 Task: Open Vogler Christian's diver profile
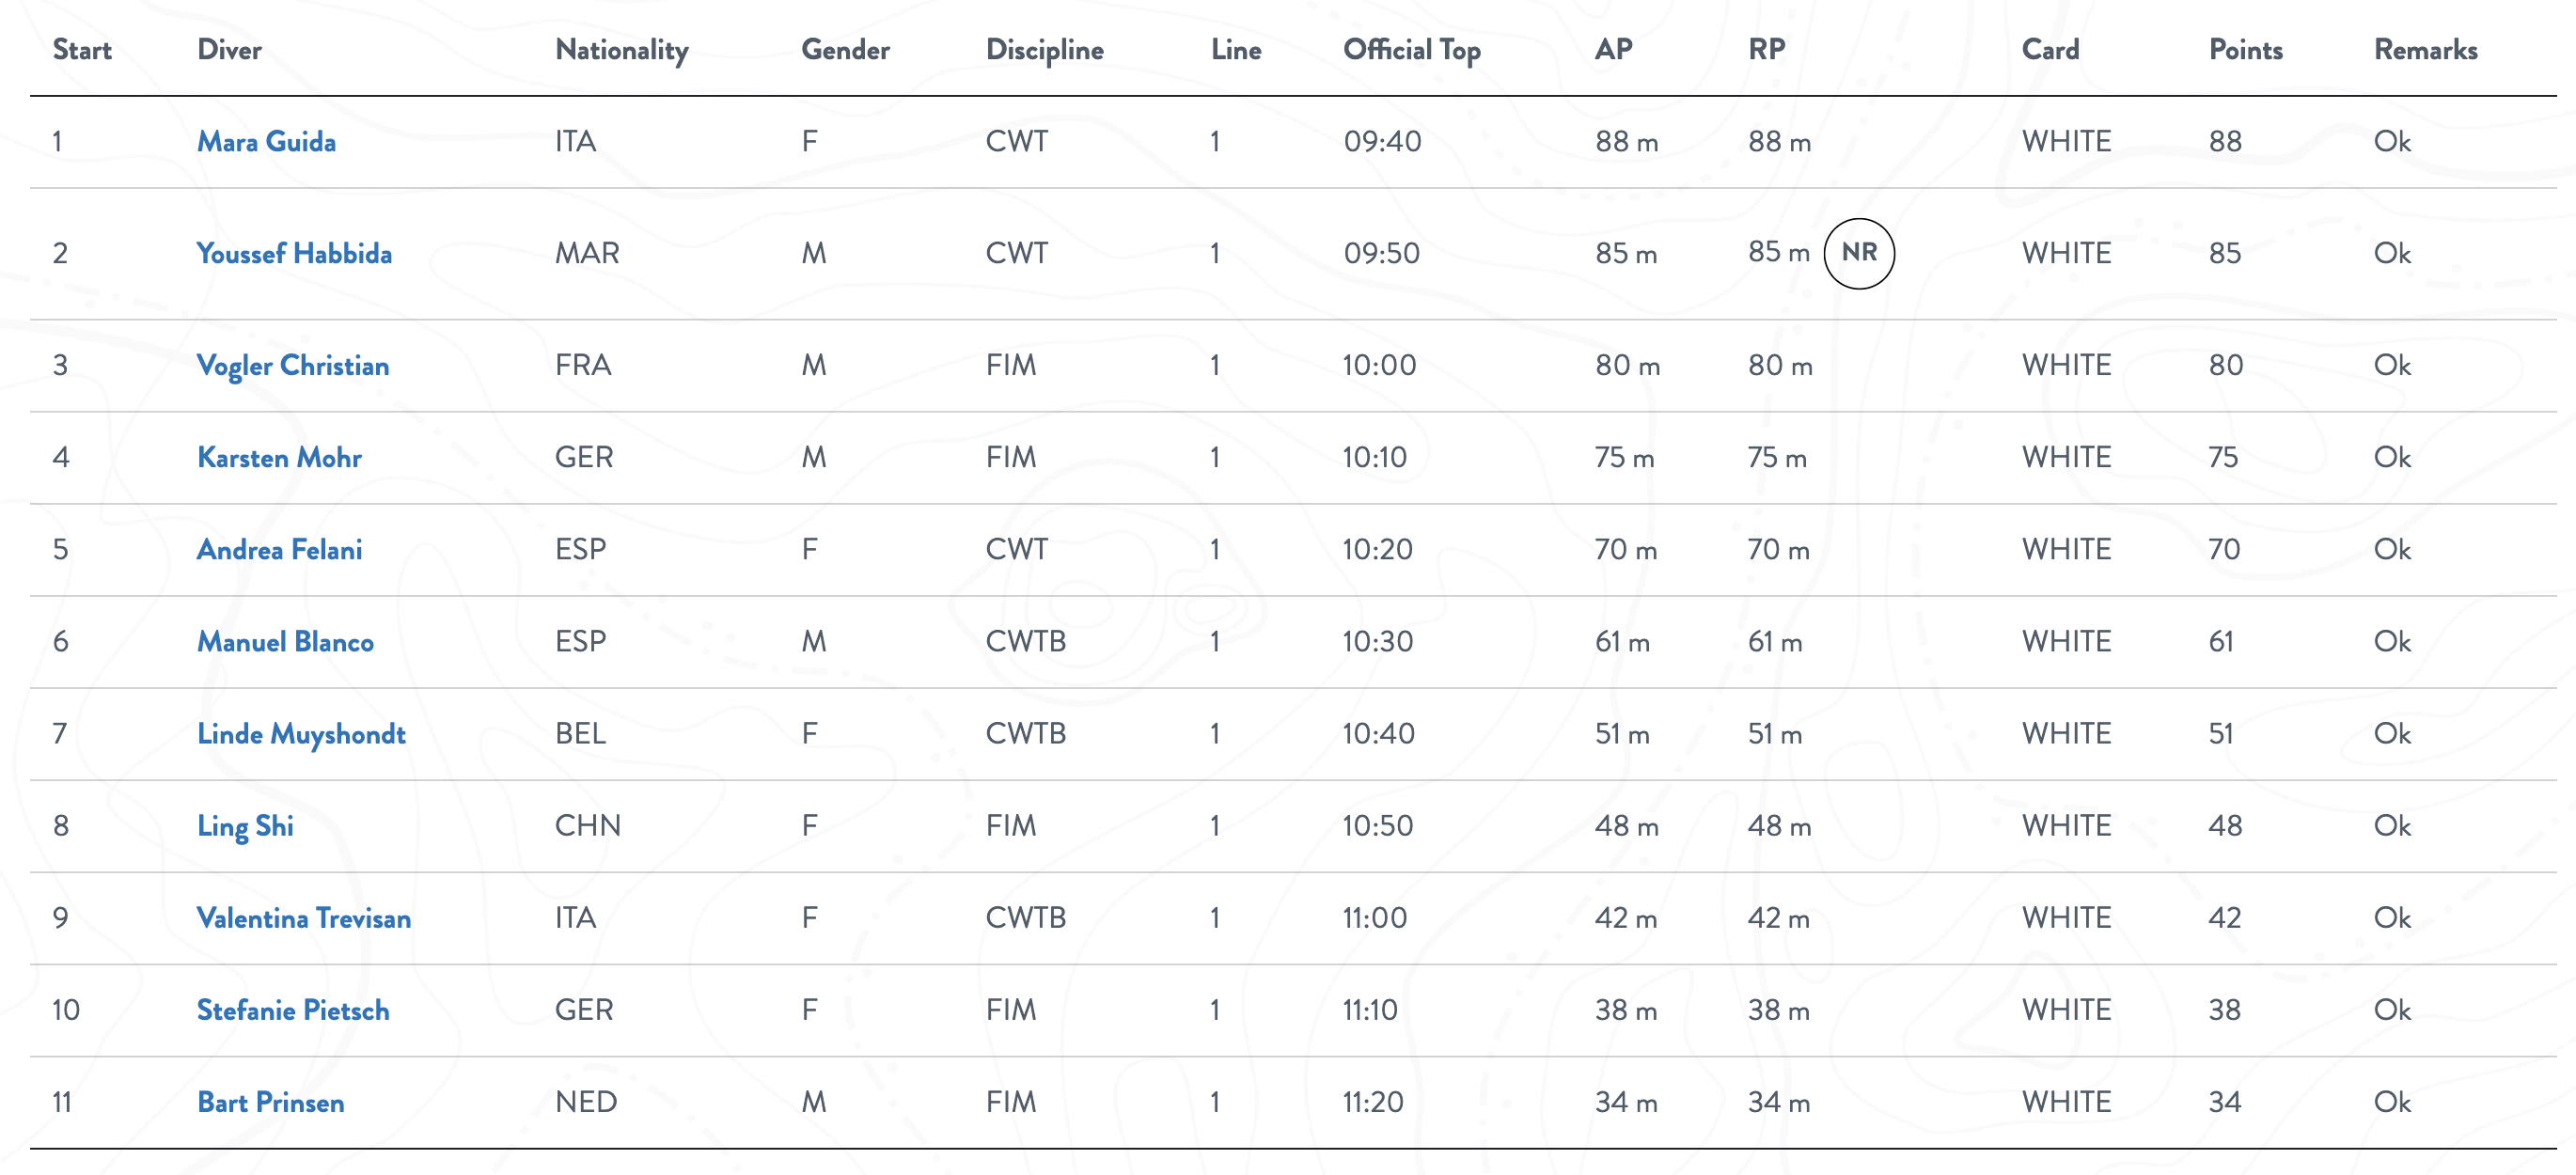[x=293, y=366]
